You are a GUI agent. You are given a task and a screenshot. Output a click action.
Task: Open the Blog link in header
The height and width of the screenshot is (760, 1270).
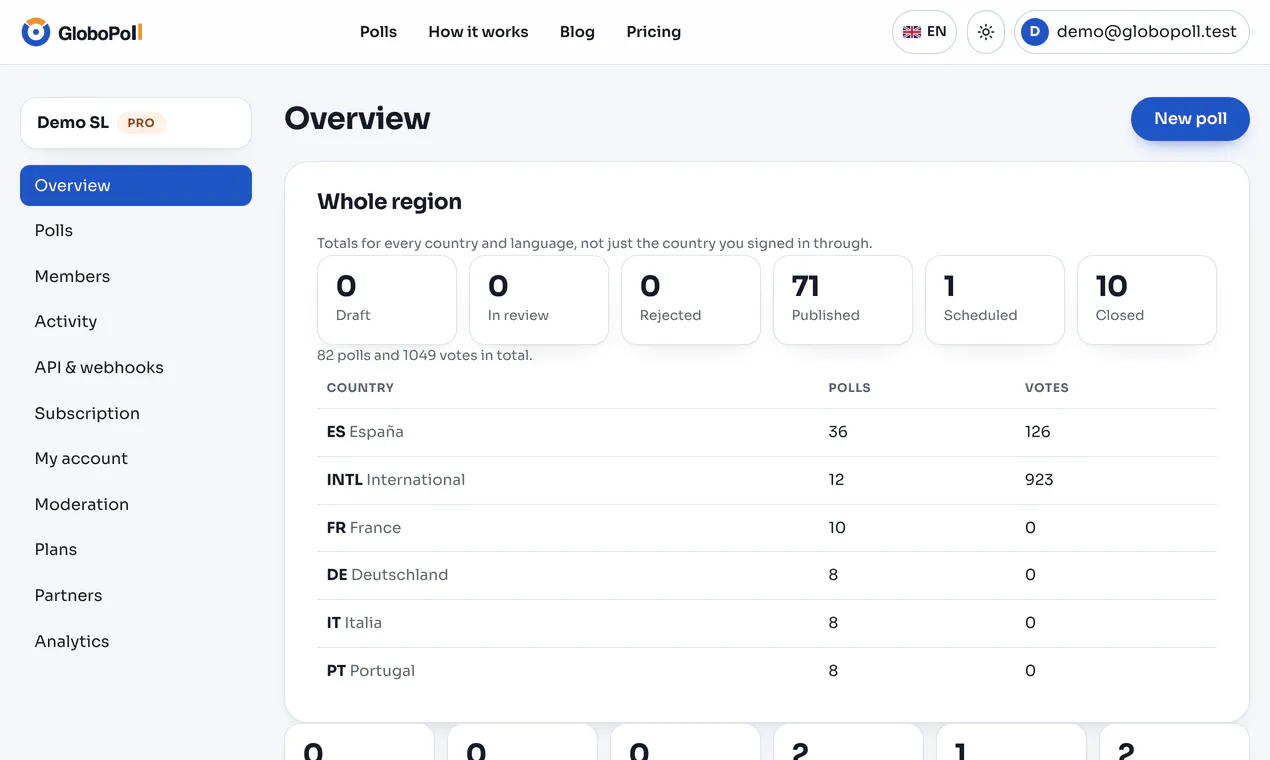(x=577, y=32)
